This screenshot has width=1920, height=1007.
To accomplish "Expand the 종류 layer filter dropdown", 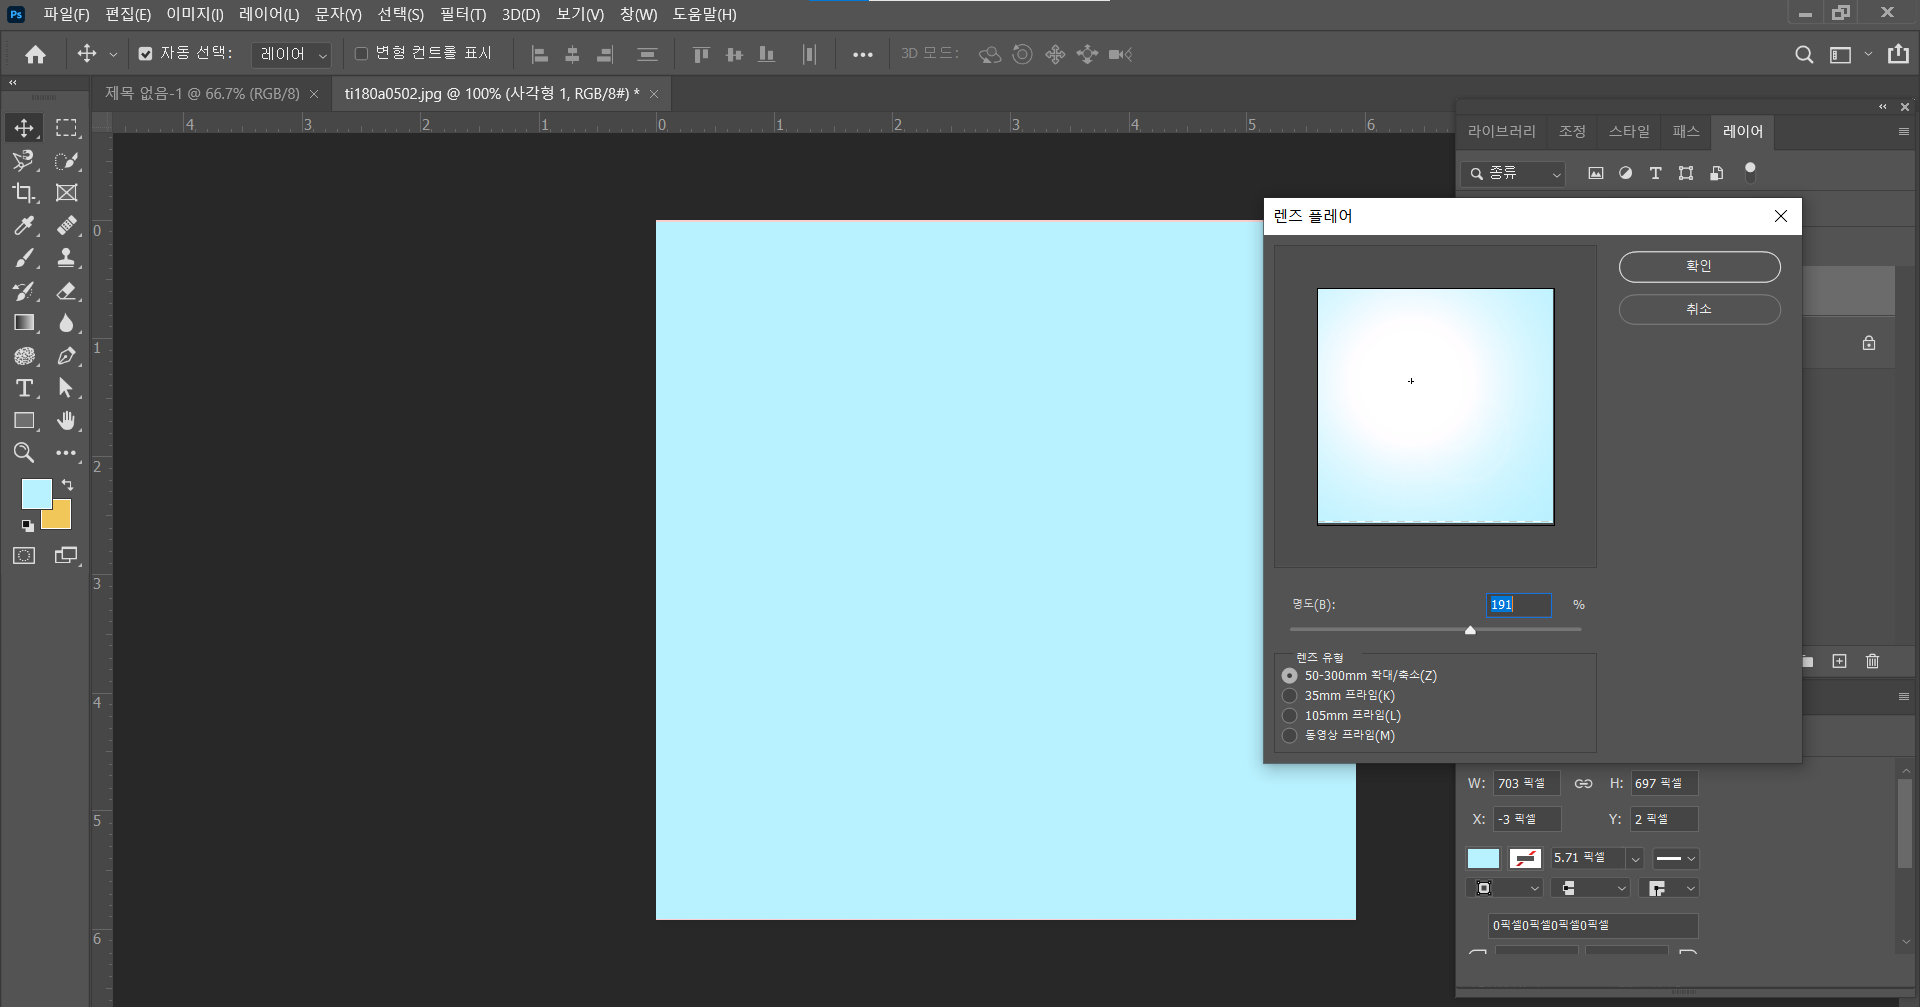I will point(1513,174).
